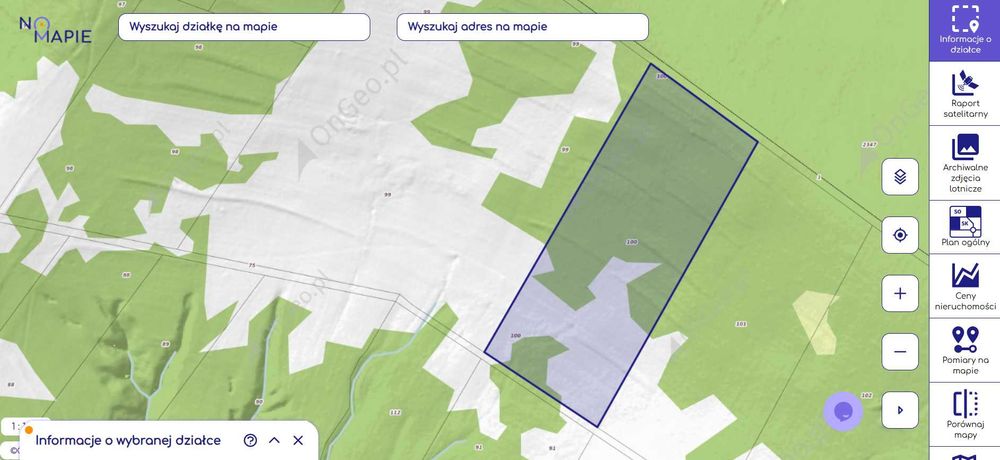Expand Informacje o wybranej działce panel chevron
Screen dimensions: 1000x460
(x=274, y=440)
